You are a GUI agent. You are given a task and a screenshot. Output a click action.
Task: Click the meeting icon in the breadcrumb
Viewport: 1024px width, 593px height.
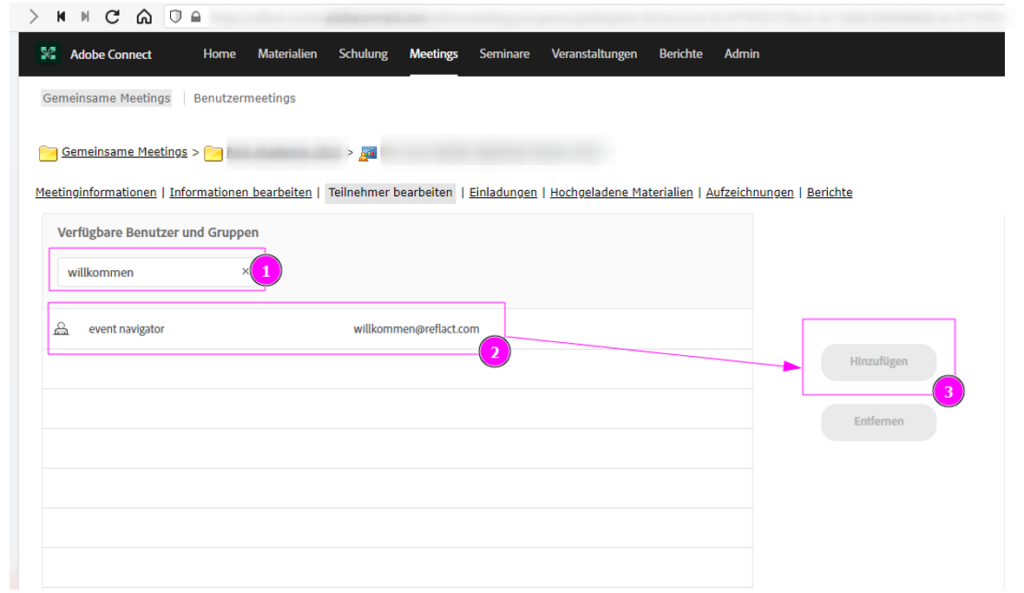tap(368, 153)
